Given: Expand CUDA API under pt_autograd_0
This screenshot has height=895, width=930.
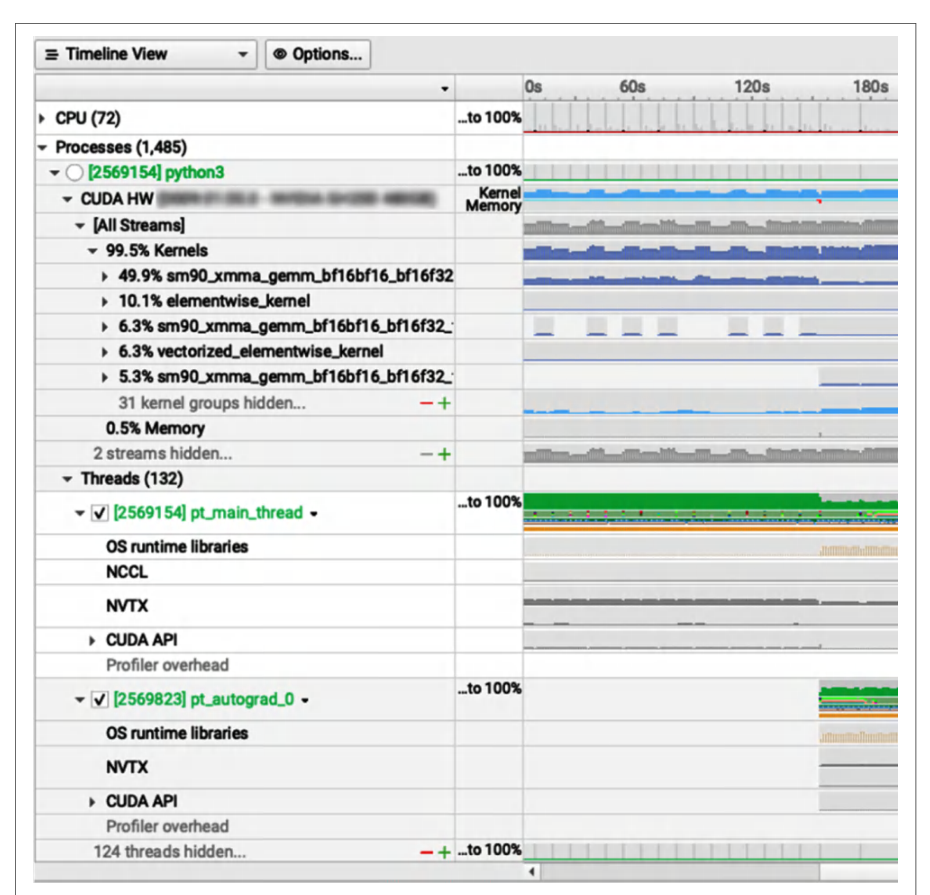Looking at the screenshot, I should [x=93, y=802].
